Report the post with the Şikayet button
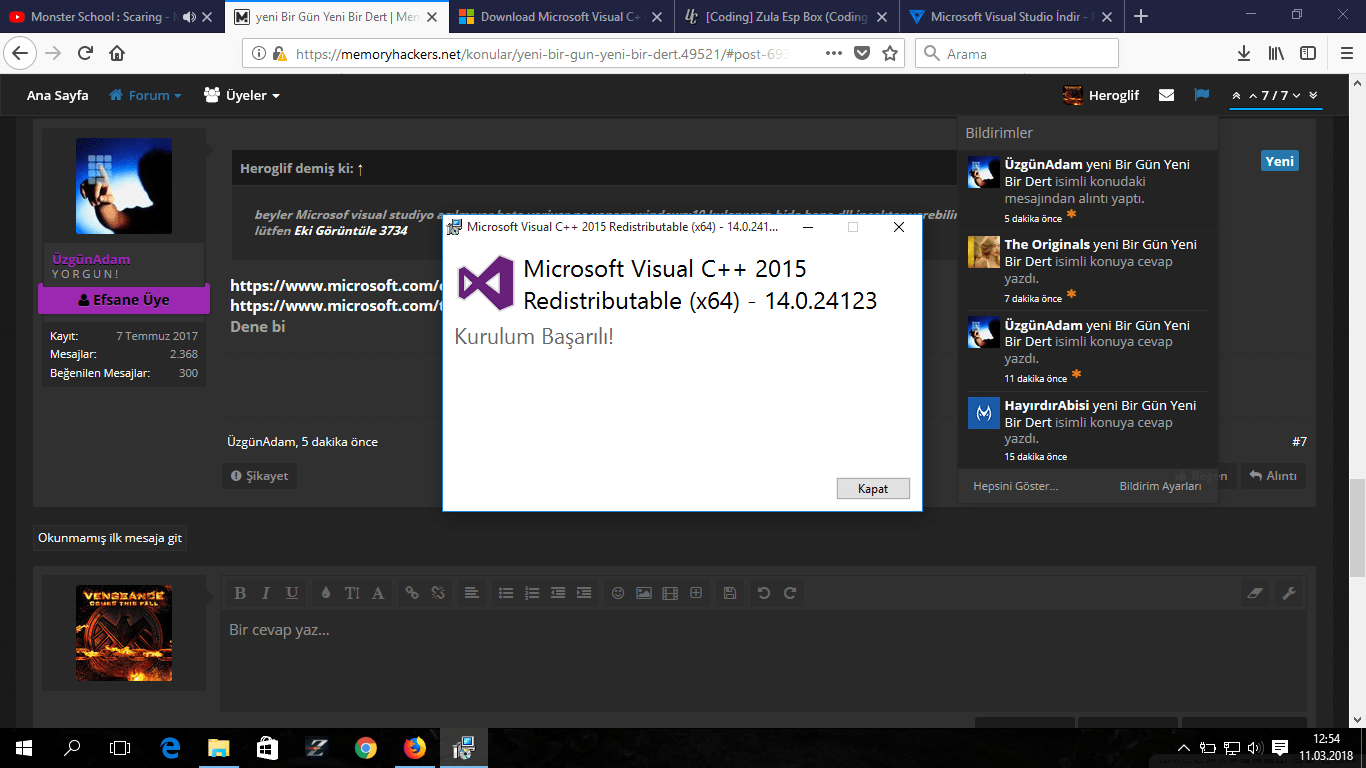Screen dimensions: 1366x768 click(x=259, y=476)
